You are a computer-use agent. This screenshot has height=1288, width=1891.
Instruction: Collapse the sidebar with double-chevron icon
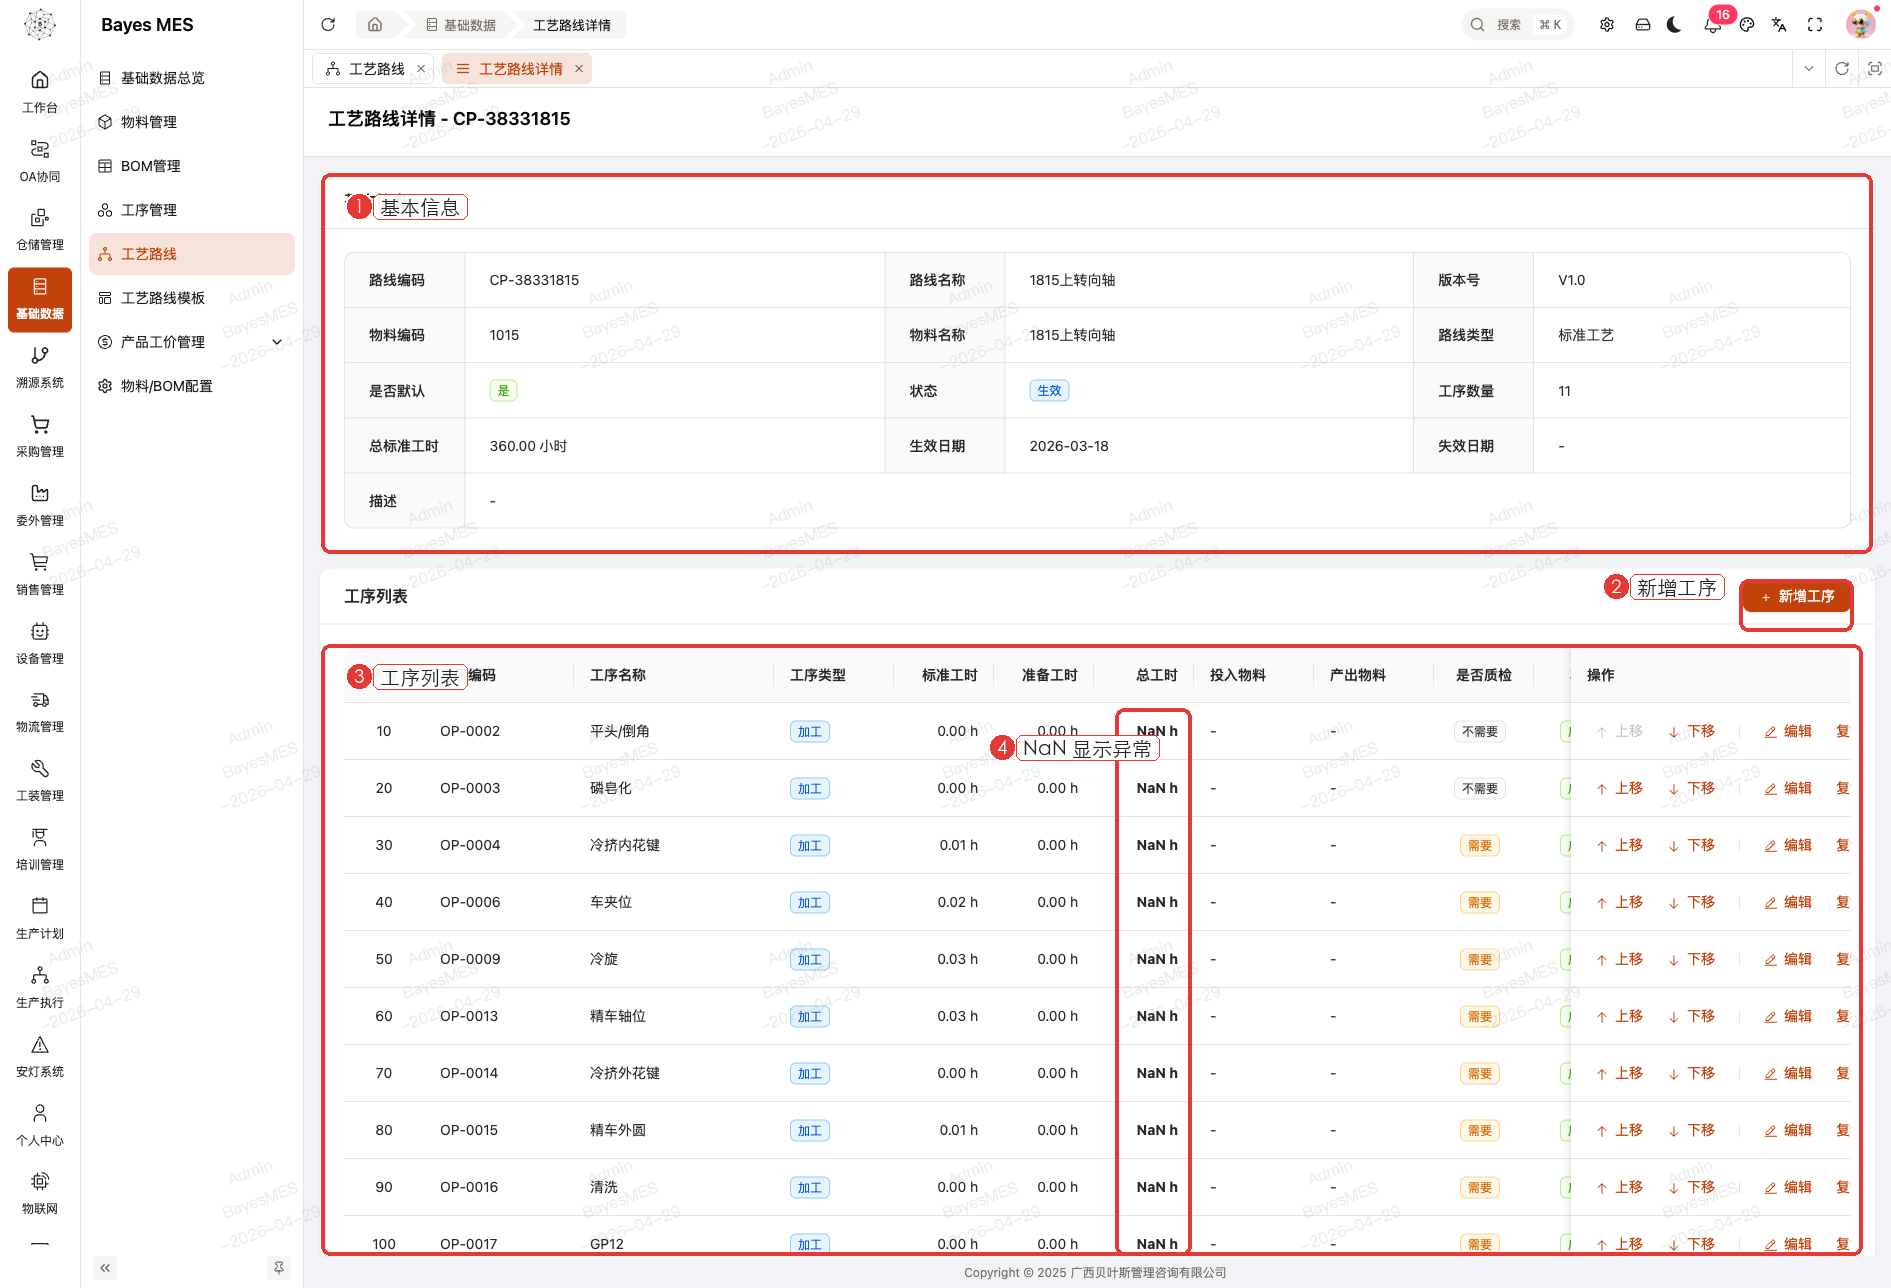(x=105, y=1268)
